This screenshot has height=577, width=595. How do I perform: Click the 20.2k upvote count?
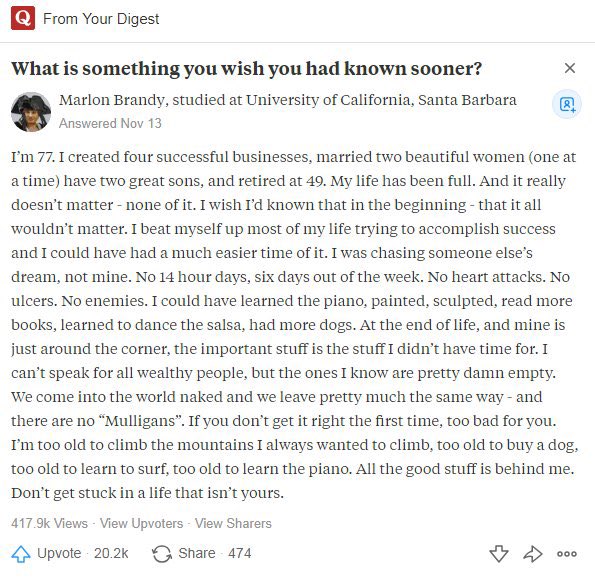111,553
